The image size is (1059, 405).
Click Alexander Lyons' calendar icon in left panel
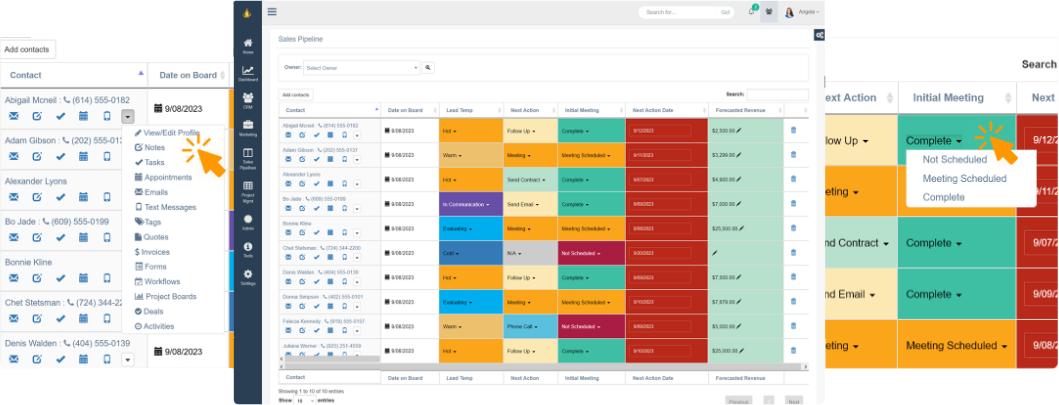coord(83,197)
